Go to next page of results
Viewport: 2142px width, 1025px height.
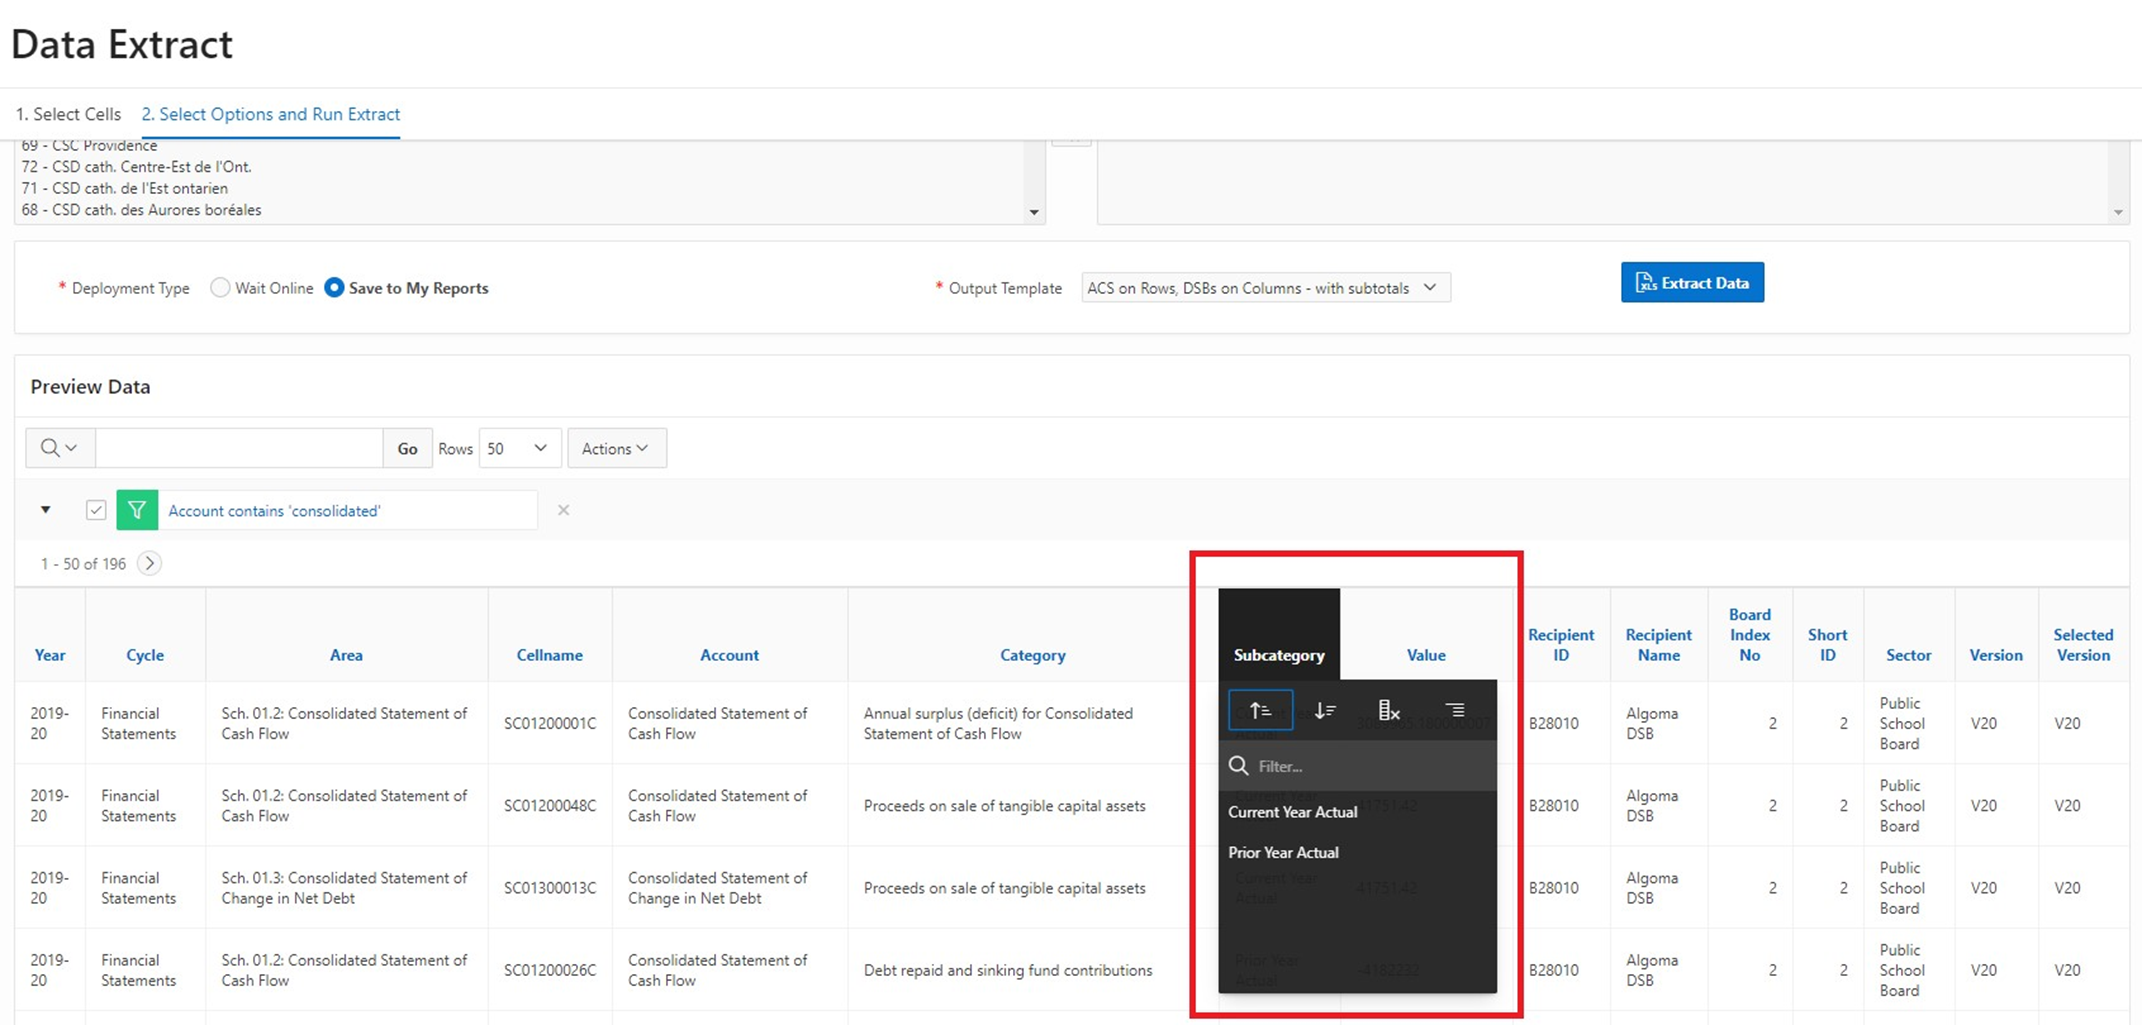click(149, 563)
